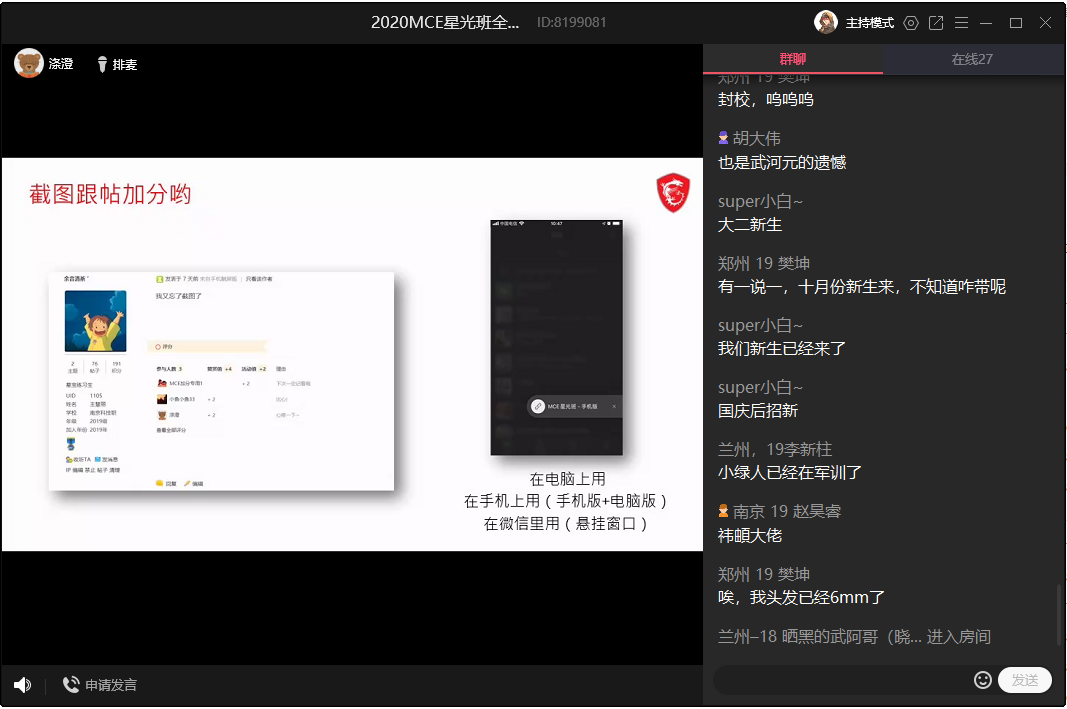Click the badge icon beside 南京 19 赵昊睿
1067x709 pixels.
723,511
